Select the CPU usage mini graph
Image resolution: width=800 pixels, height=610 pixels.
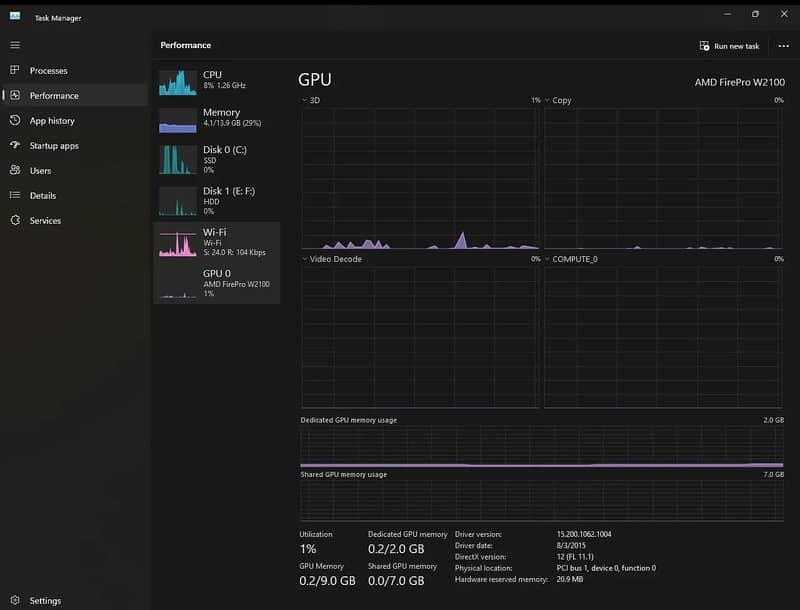point(178,83)
